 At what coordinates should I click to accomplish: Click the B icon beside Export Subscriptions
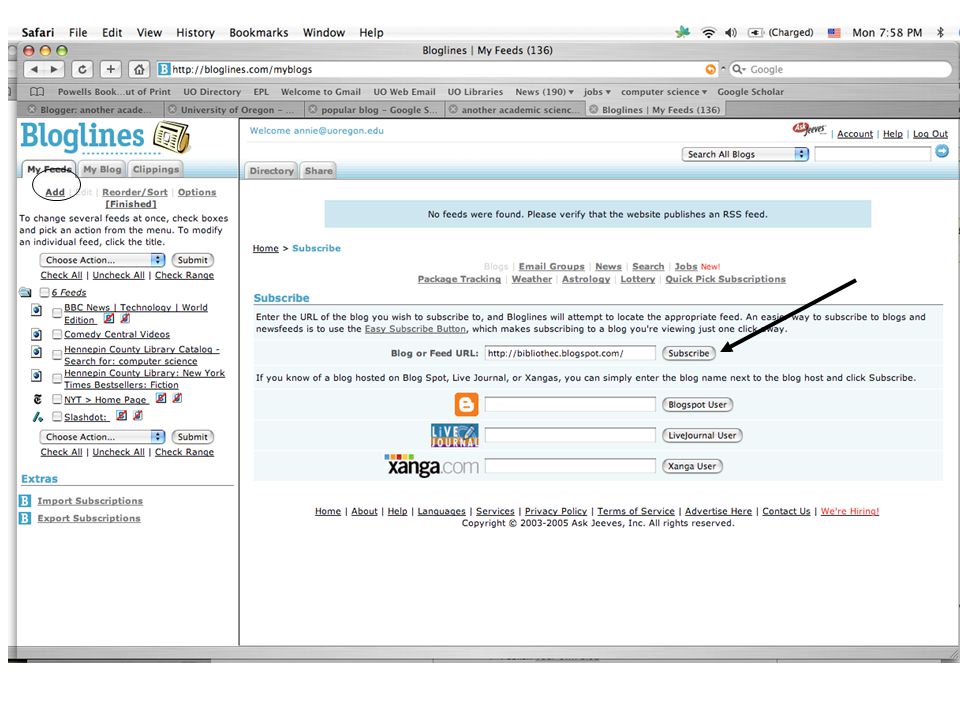(25, 518)
